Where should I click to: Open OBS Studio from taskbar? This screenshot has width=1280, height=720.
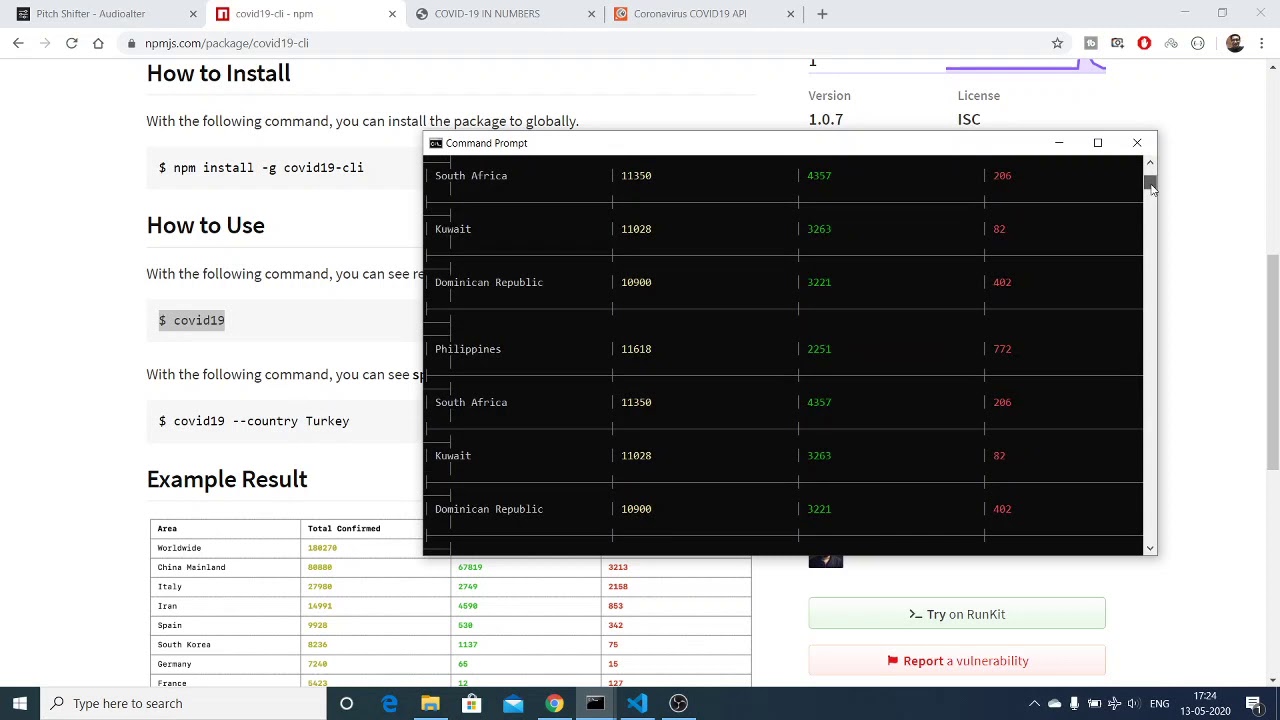click(x=678, y=703)
